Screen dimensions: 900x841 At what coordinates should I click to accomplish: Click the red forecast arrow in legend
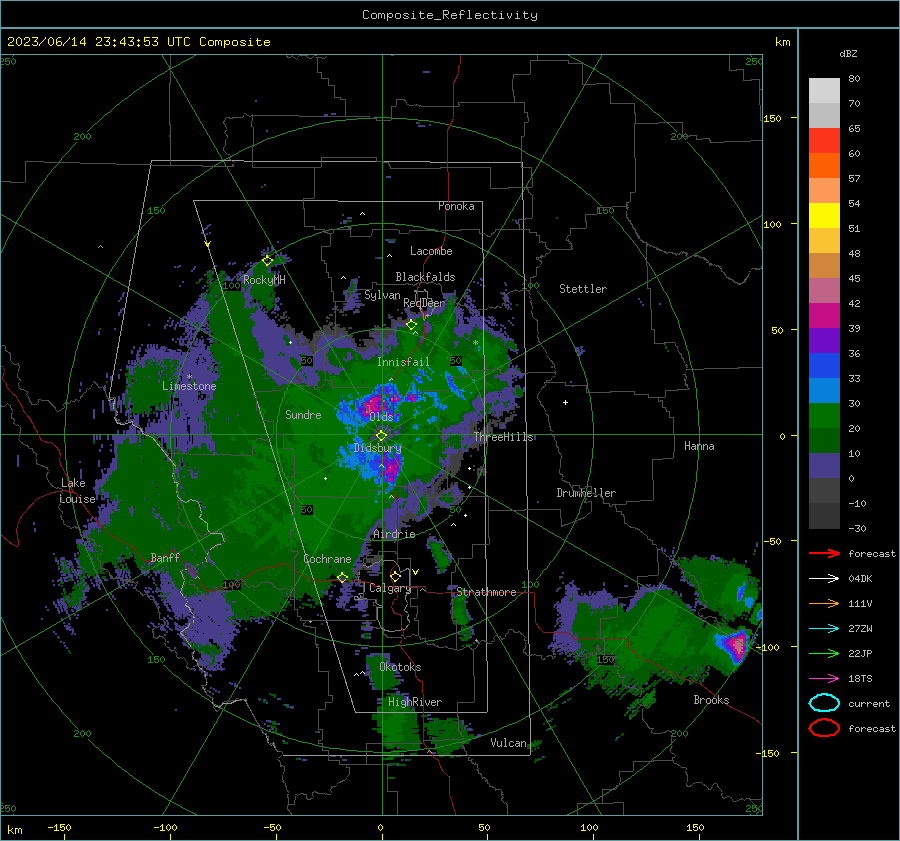[x=824, y=553]
